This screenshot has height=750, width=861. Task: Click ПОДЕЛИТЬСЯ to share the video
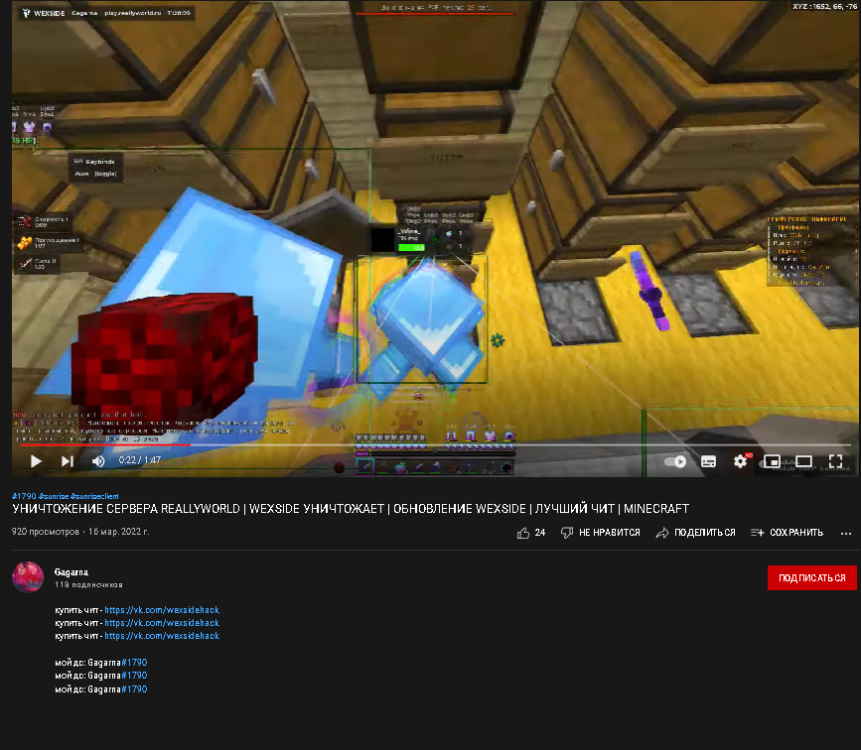tap(696, 533)
